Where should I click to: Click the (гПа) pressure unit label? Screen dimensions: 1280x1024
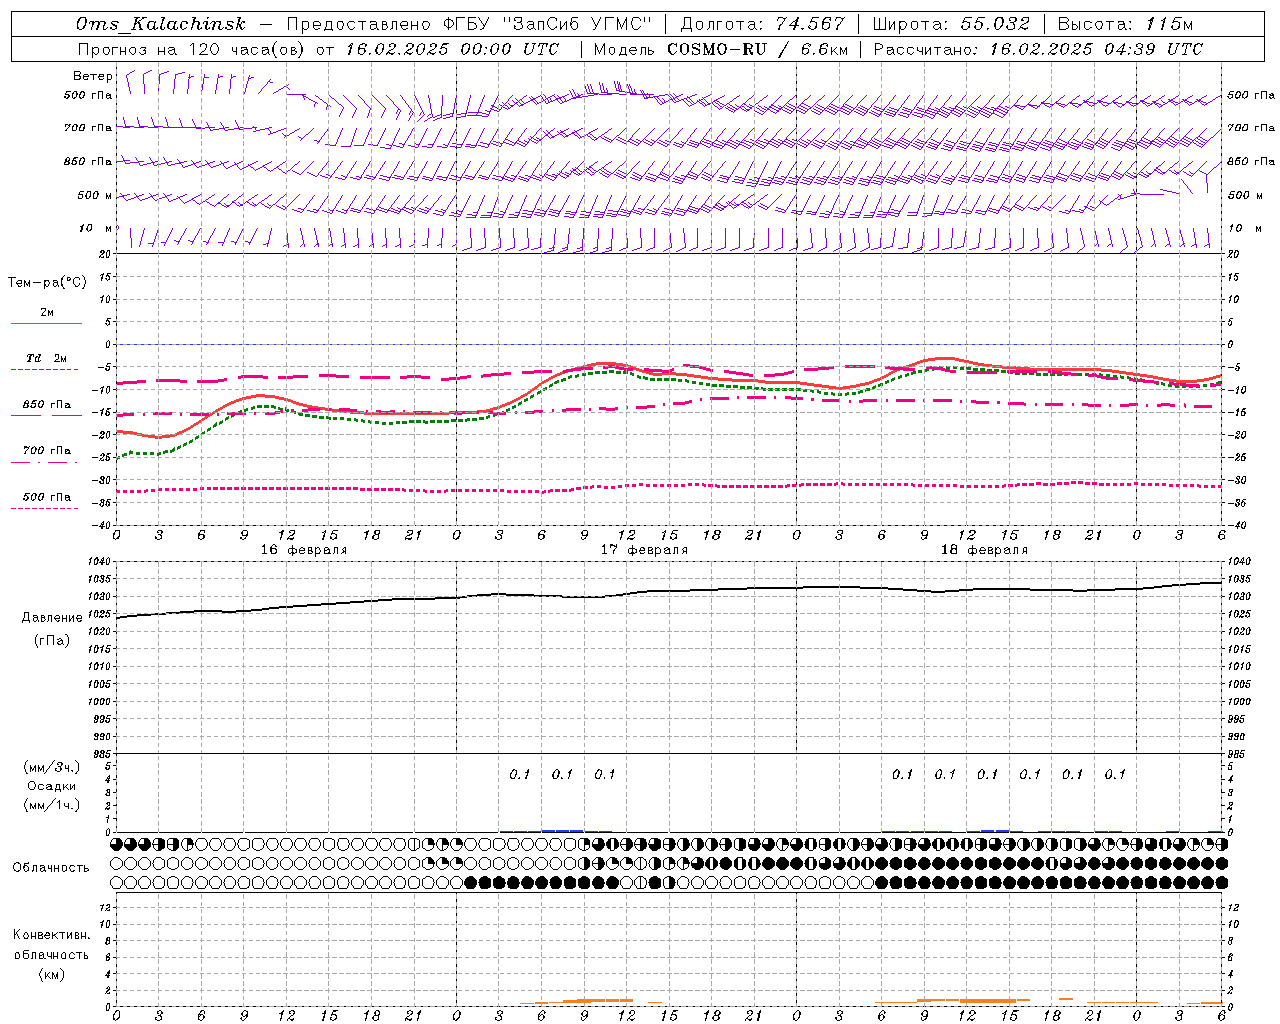pyautogui.click(x=52, y=640)
